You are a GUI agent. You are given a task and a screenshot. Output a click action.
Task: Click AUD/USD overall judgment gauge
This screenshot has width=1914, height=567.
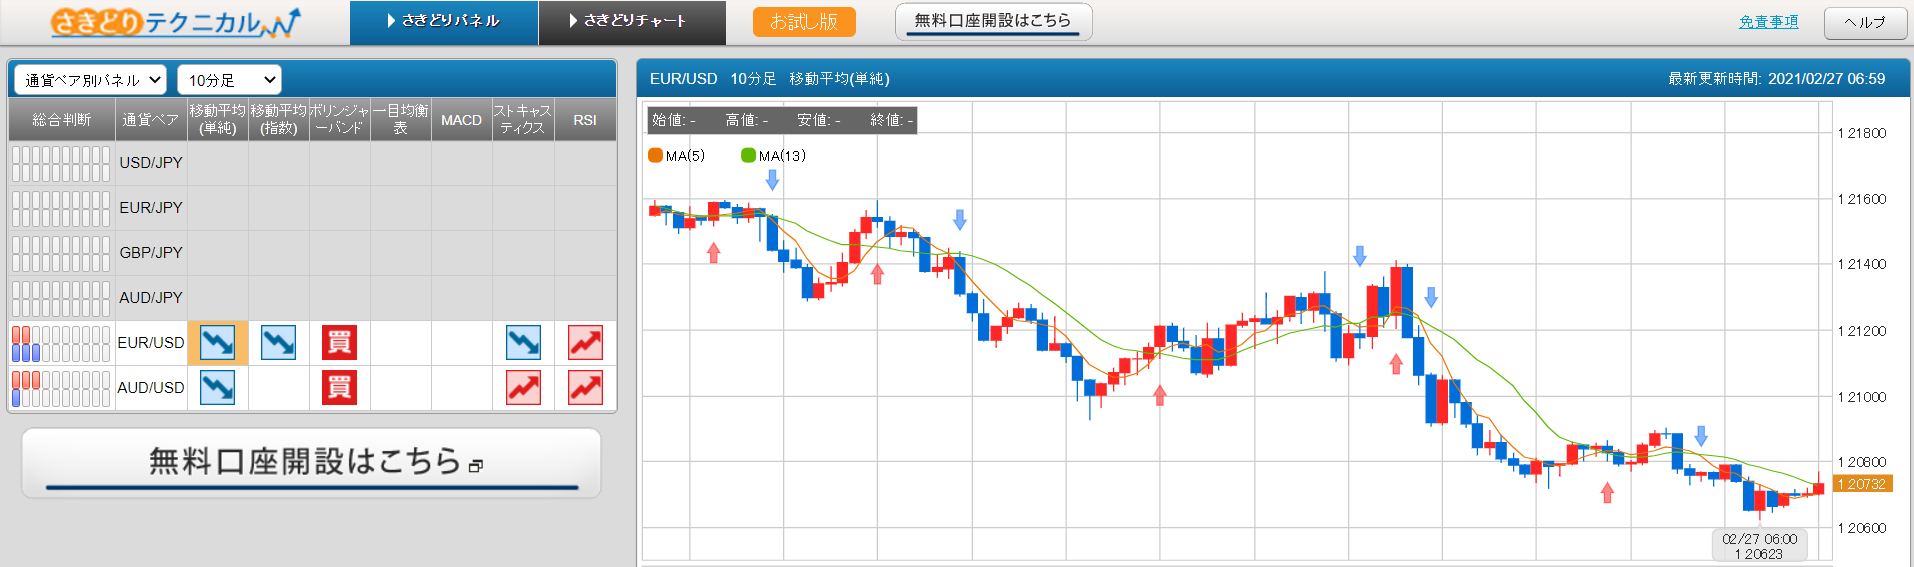click(x=61, y=388)
